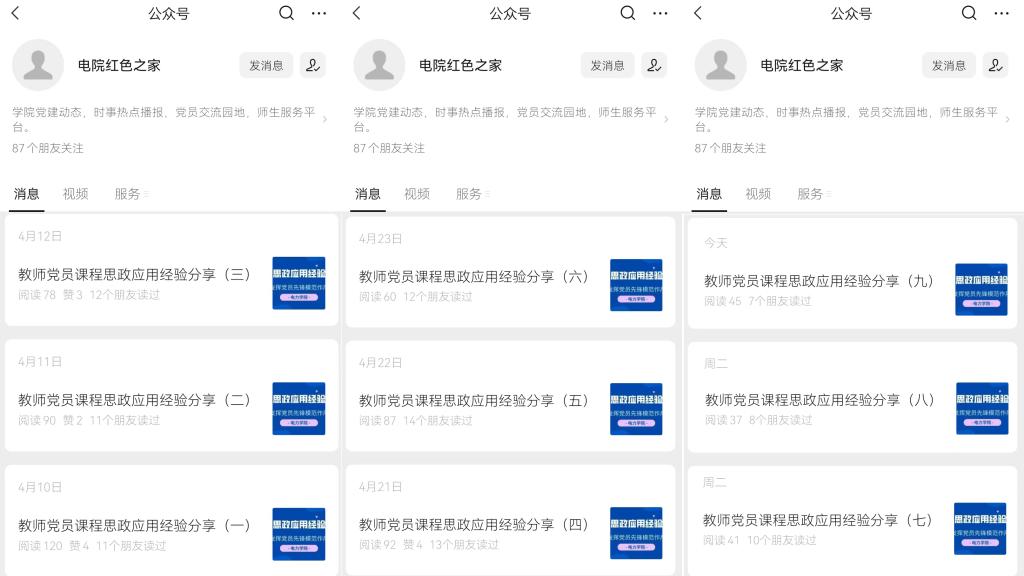1024x576 pixels.
Task: Open article 教师党员课程思政应用经验分享（一）
Action: click(135, 525)
